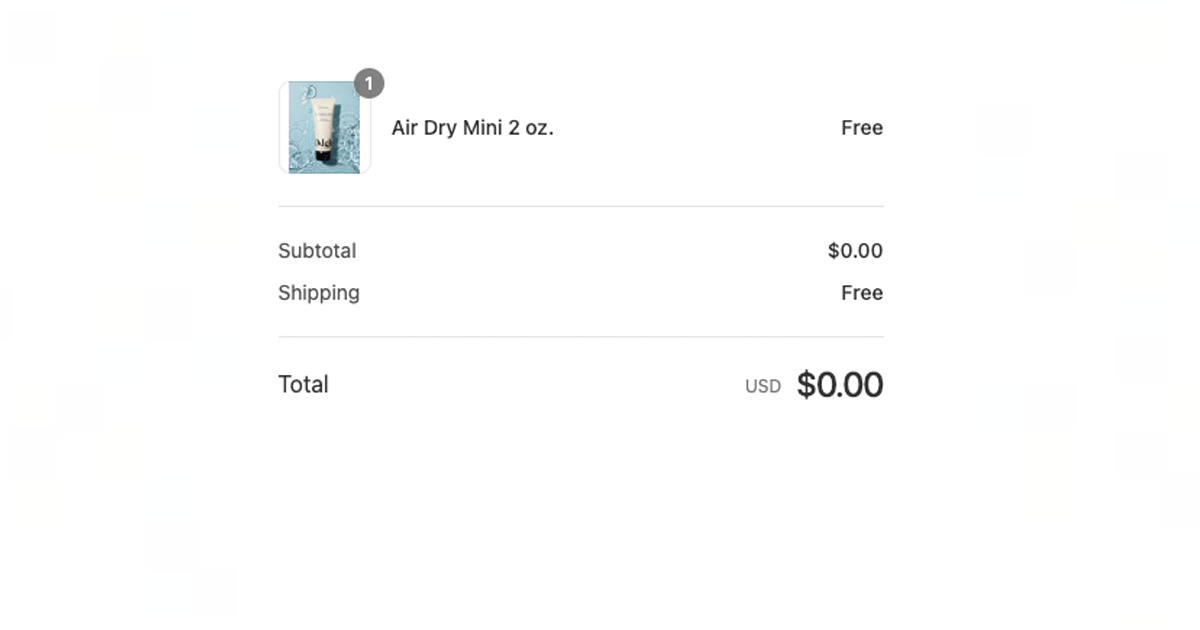Click the Free price beside Air Dry Mini
The width and height of the screenshot is (1200, 630).
[861, 128]
